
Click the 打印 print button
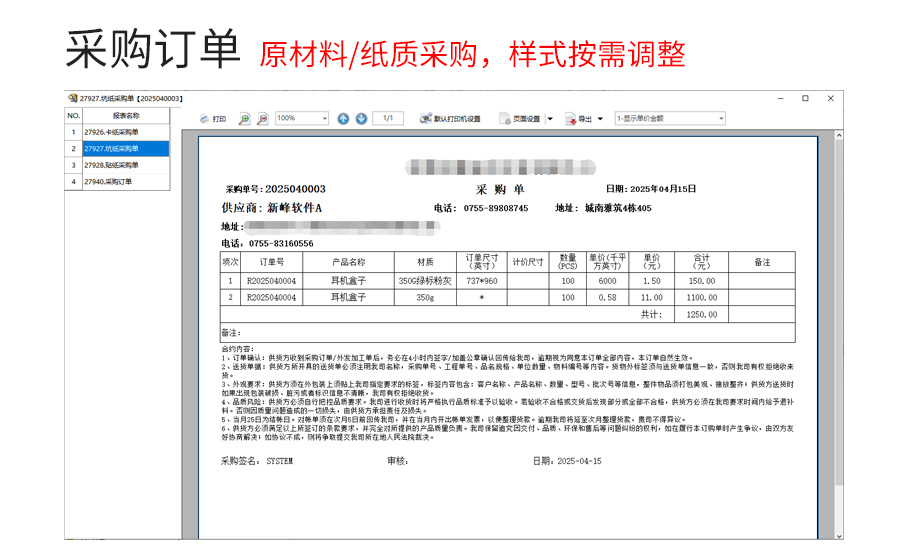coord(212,119)
